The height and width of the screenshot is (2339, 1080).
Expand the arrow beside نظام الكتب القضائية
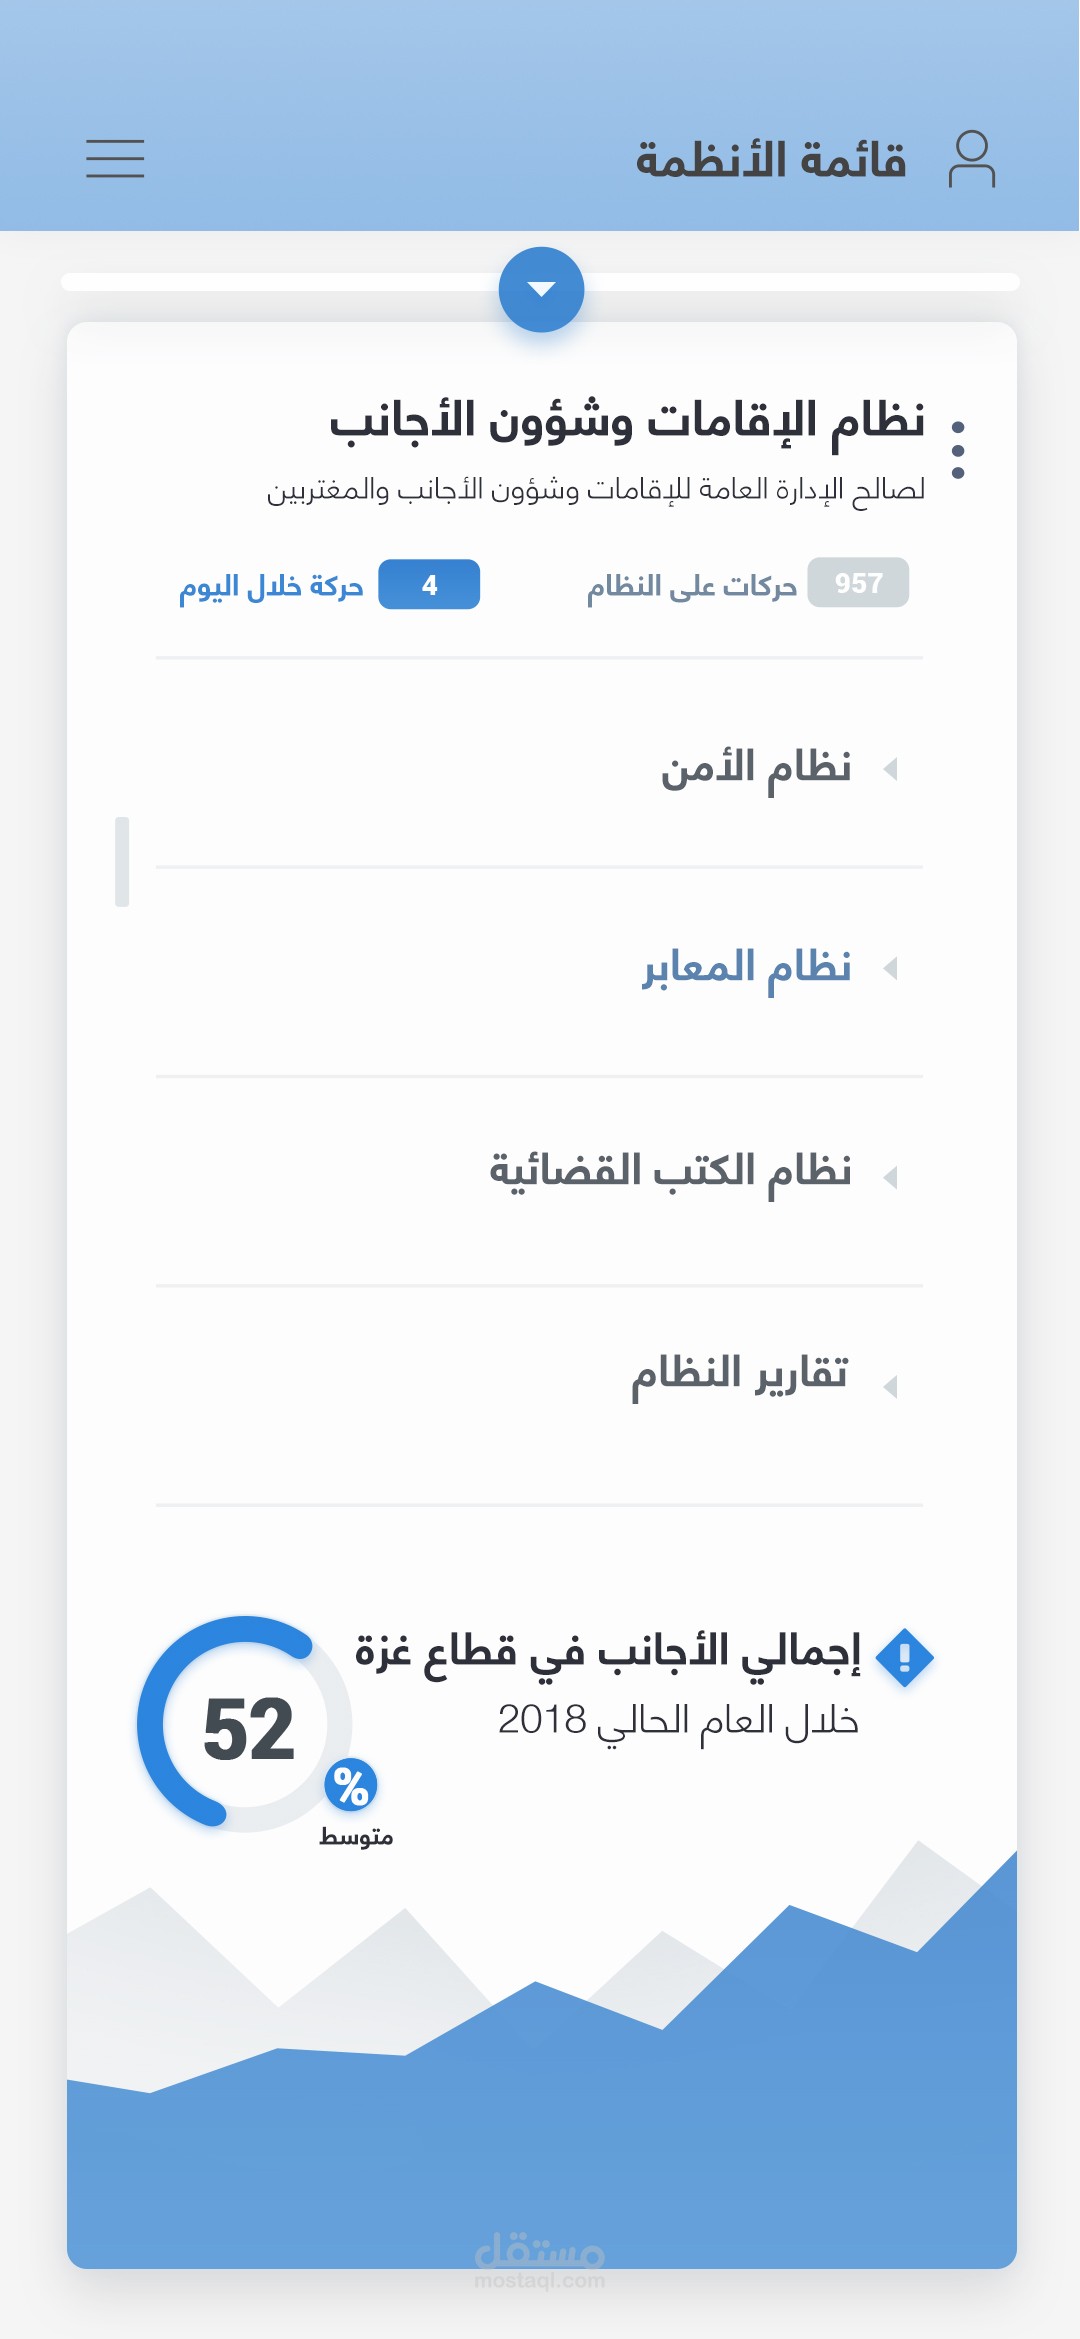tap(890, 1177)
